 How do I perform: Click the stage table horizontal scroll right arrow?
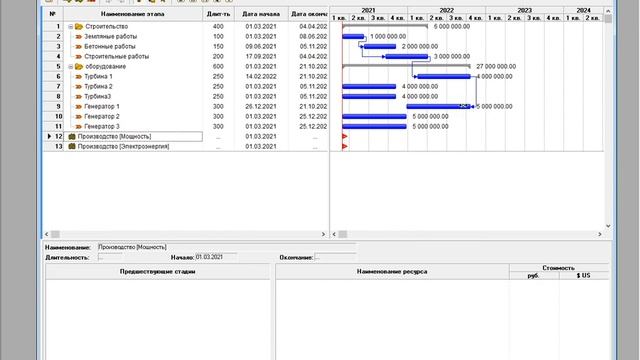point(323,234)
